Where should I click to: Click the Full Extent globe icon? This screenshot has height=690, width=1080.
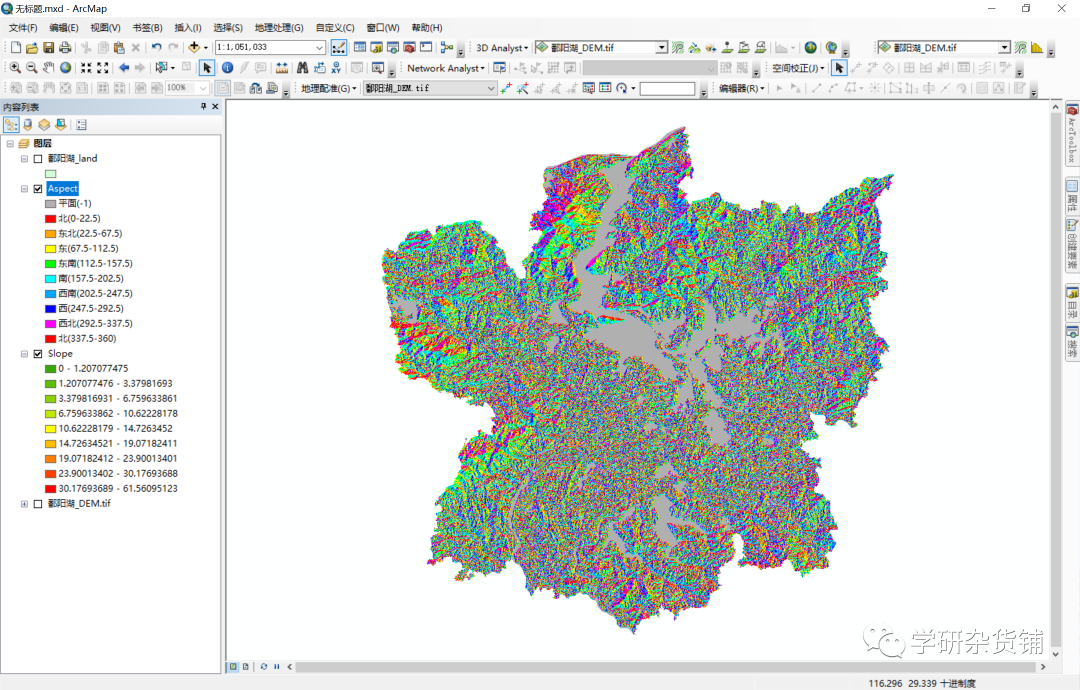pos(65,67)
